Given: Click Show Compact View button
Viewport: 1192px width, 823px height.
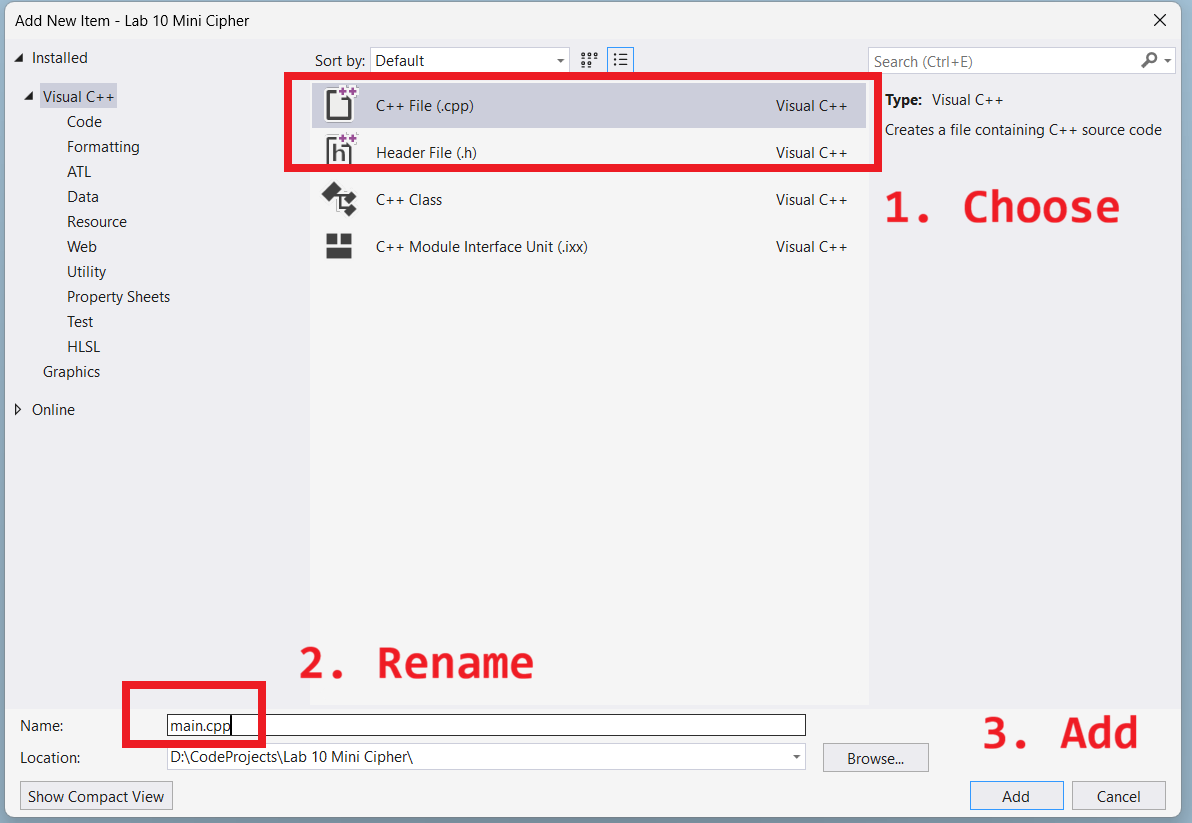Looking at the screenshot, I should pyautogui.click(x=96, y=796).
